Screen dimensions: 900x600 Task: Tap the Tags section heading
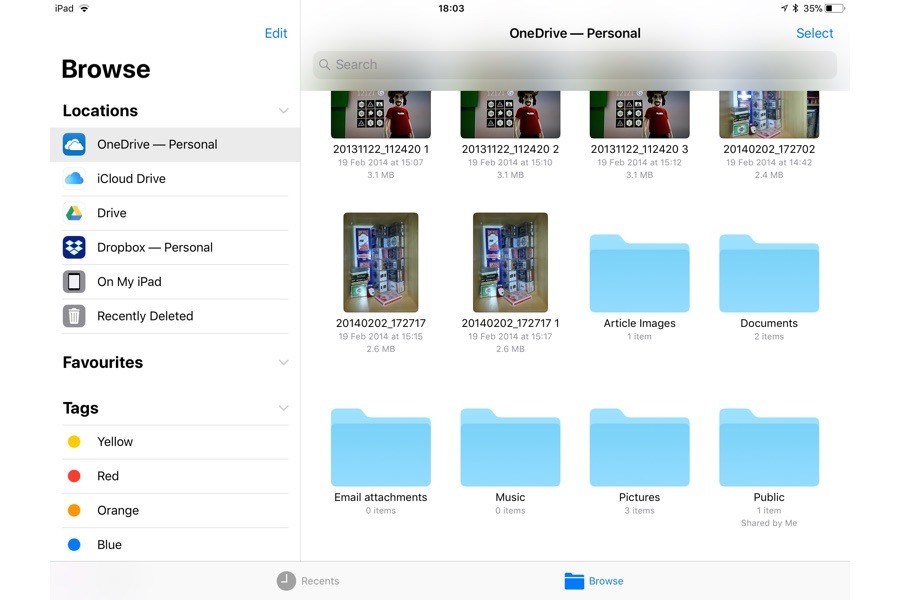point(80,408)
